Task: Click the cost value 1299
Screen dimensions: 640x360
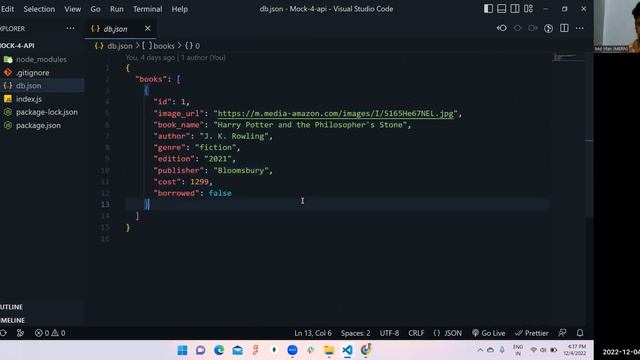Action: [x=199, y=182]
